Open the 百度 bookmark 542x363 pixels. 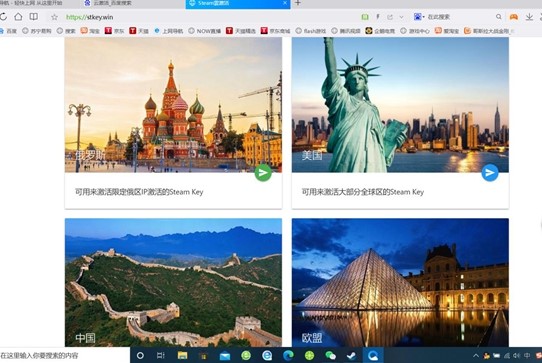8,31
